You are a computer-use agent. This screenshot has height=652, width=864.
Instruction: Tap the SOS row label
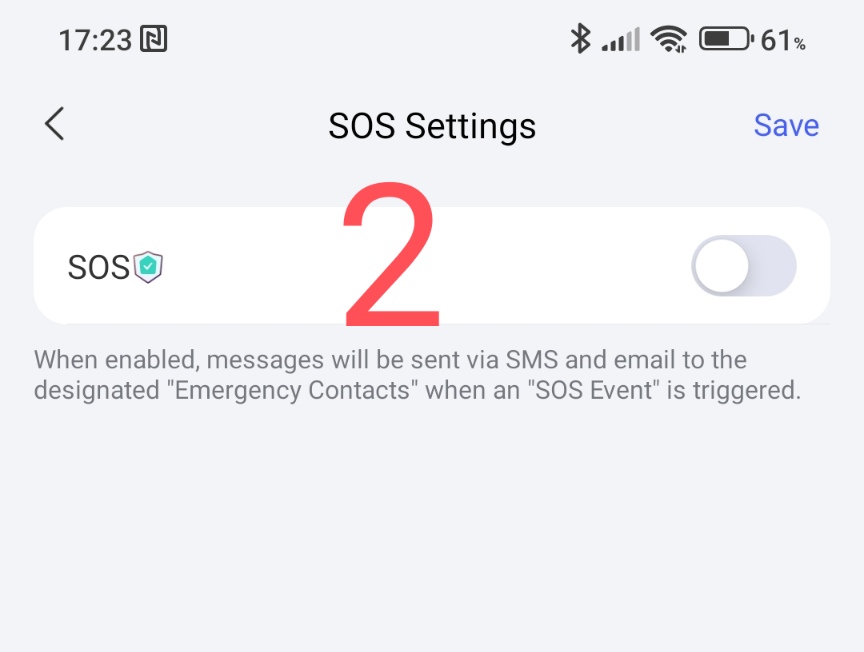point(99,267)
